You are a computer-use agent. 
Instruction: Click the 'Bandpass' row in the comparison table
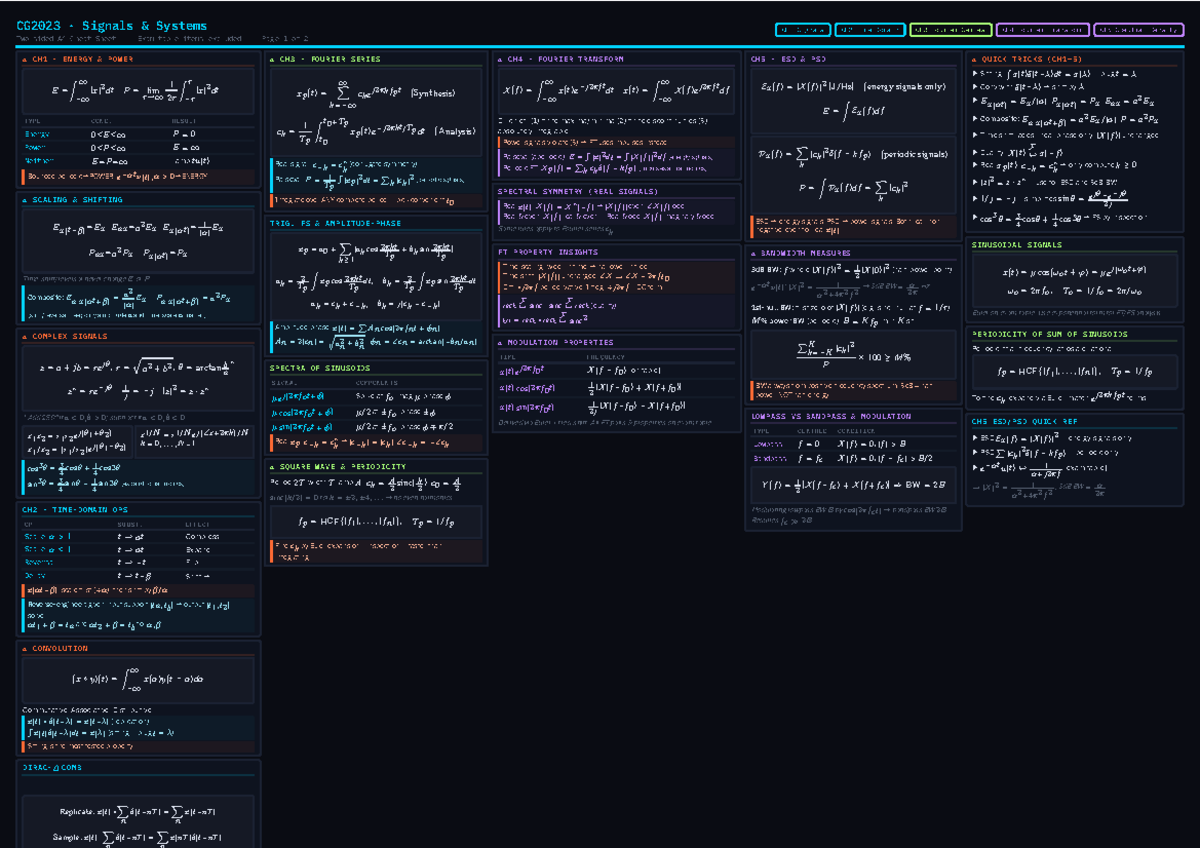click(853, 457)
